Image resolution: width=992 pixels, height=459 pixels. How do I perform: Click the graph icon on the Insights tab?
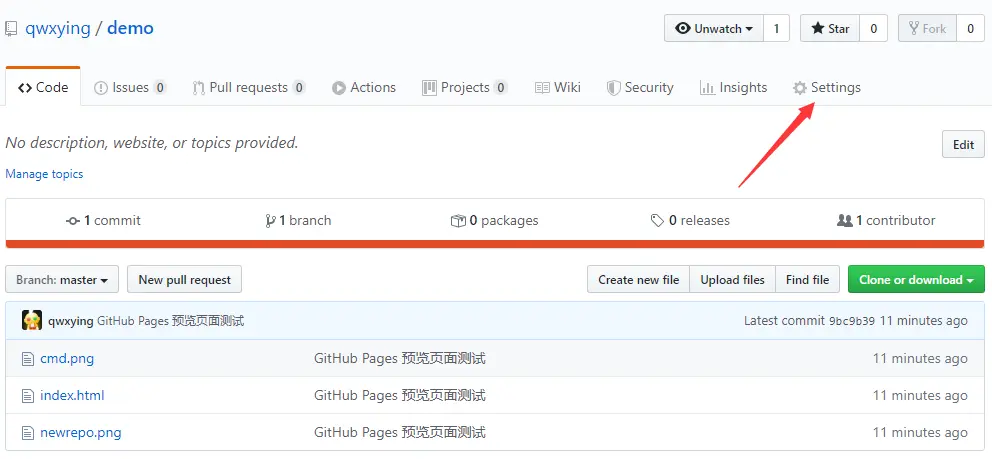(707, 88)
